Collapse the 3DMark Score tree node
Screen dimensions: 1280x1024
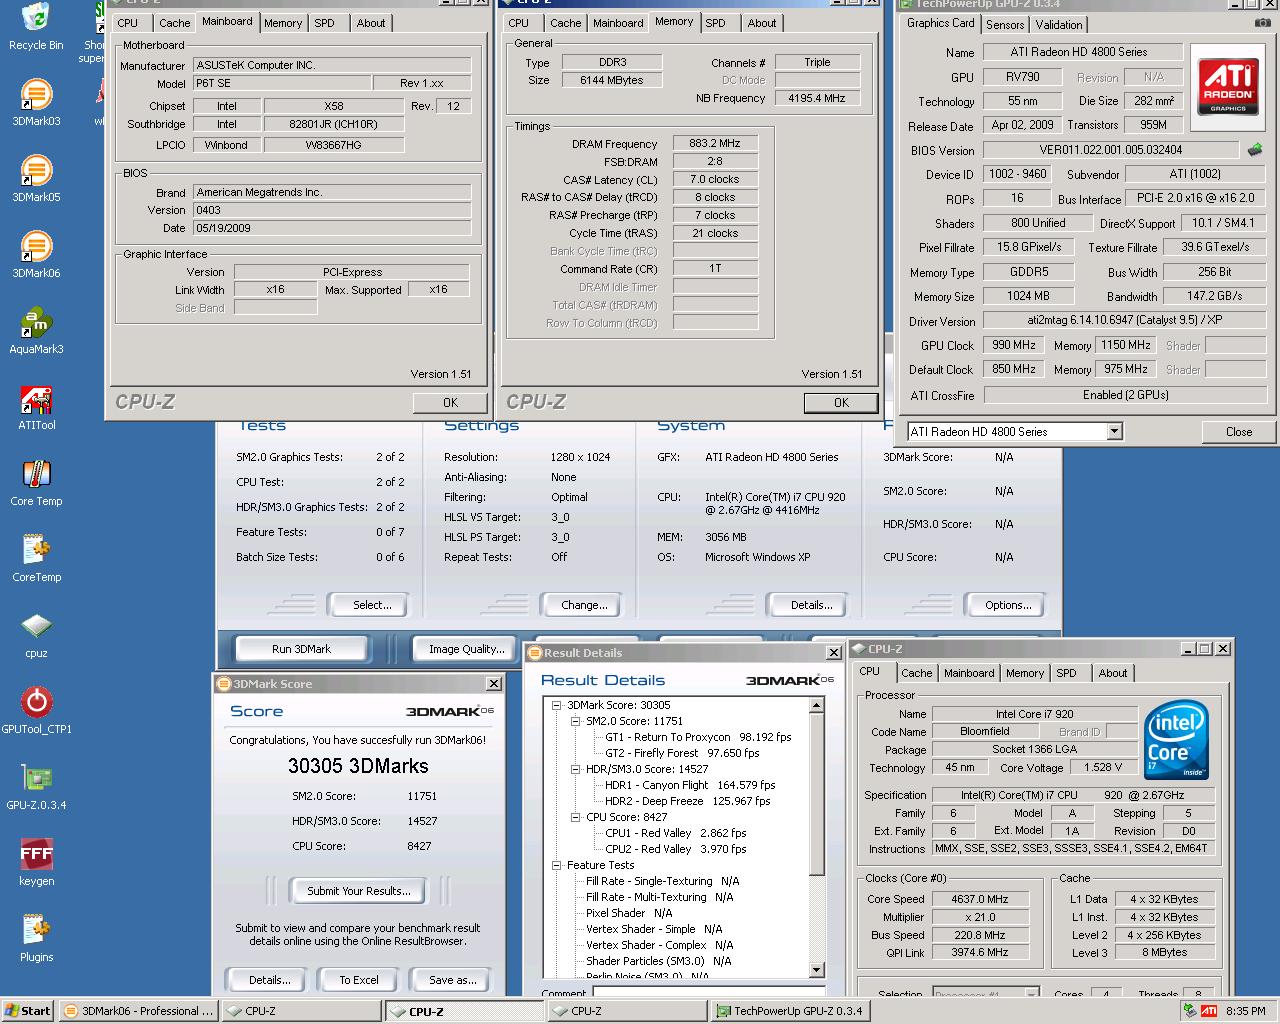[557, 705]
